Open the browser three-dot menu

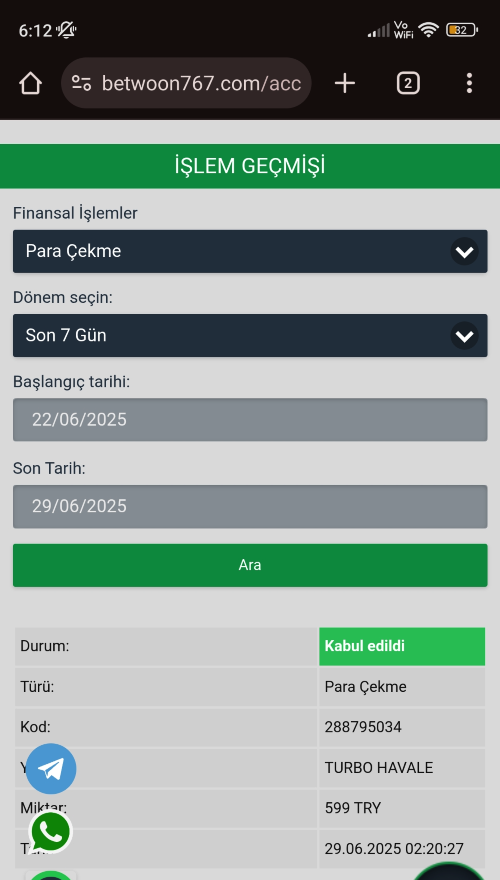tap(469, 84)
